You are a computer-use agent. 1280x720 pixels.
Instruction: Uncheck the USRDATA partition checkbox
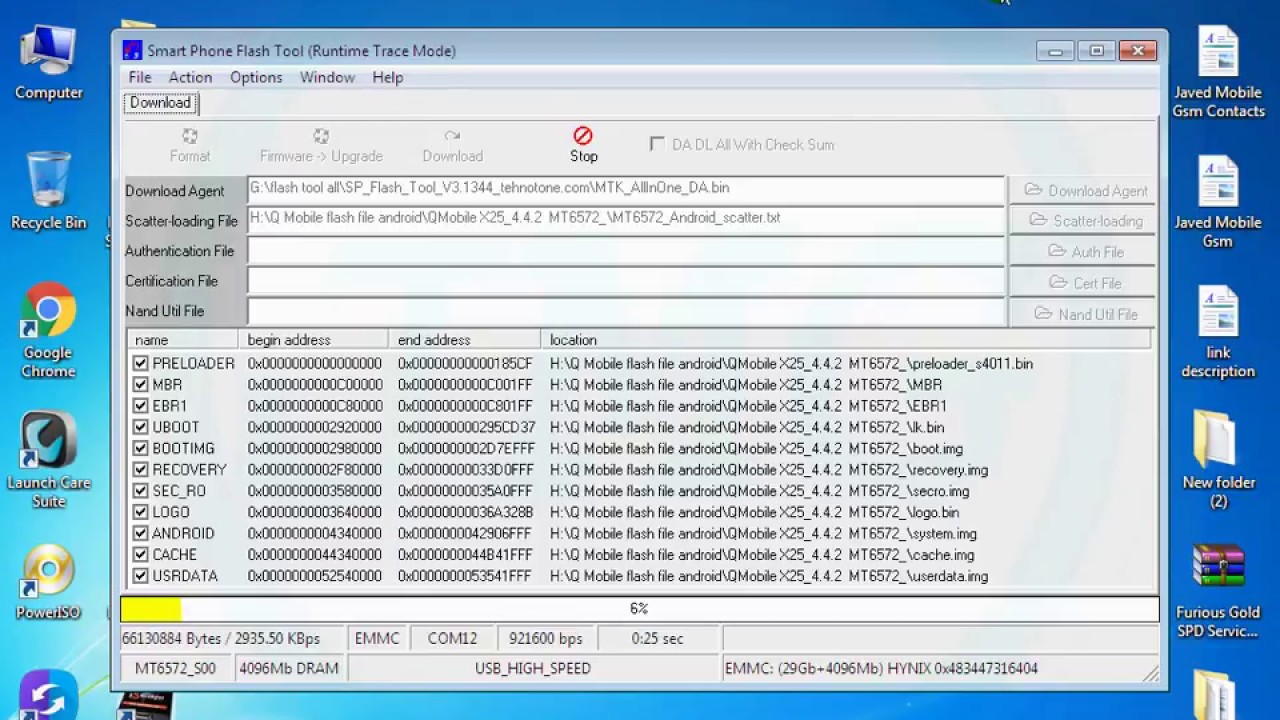pyautogui.click(x=141, y=576)
